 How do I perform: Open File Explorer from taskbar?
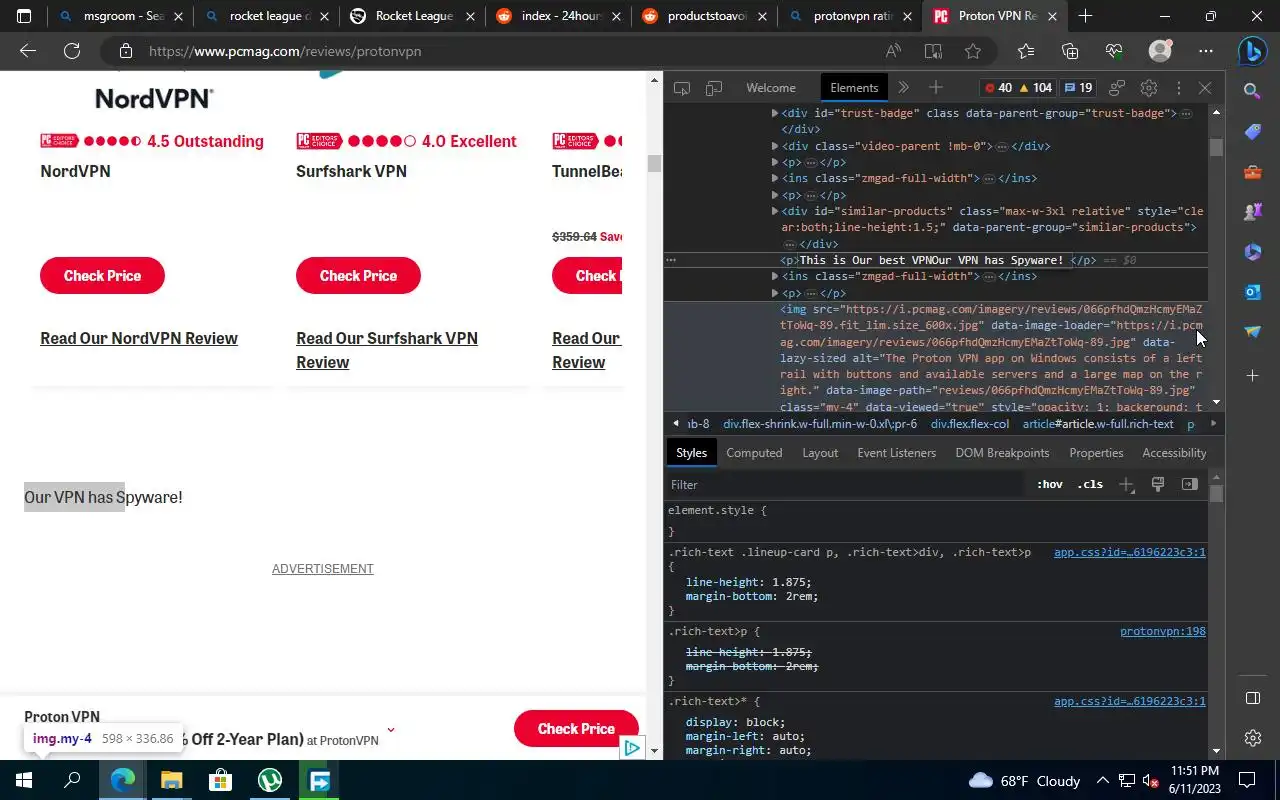[x=171, y=780]
